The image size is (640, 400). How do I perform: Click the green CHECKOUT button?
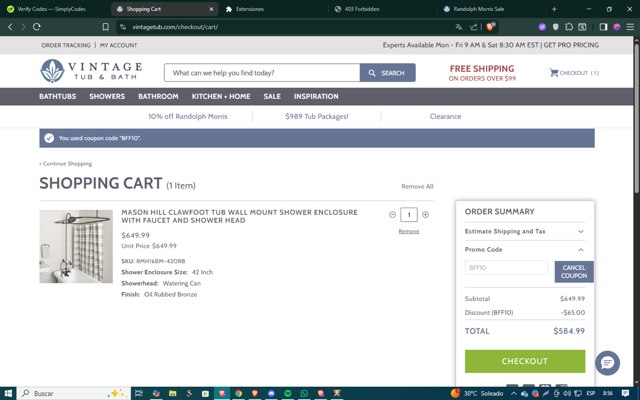point(525,361)
